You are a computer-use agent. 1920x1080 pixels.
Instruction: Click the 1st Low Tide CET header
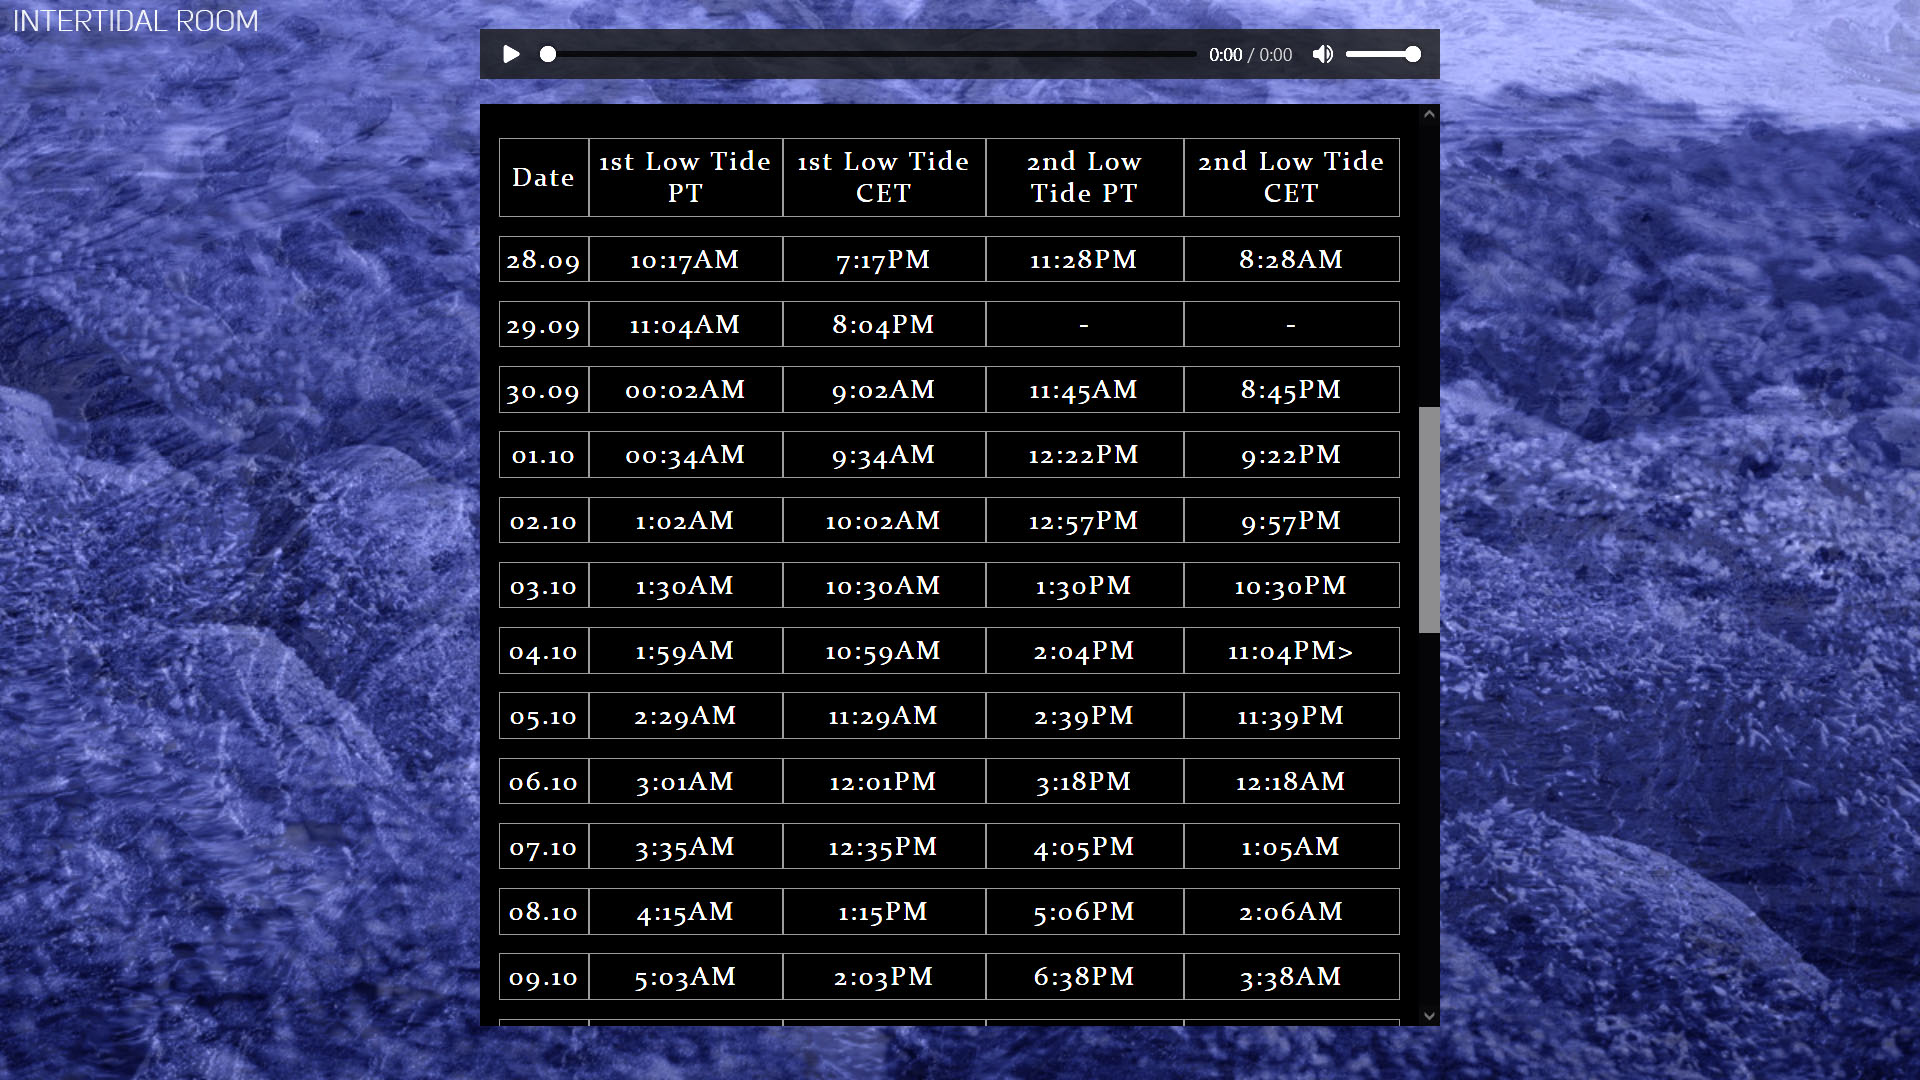tap(883, 177)
